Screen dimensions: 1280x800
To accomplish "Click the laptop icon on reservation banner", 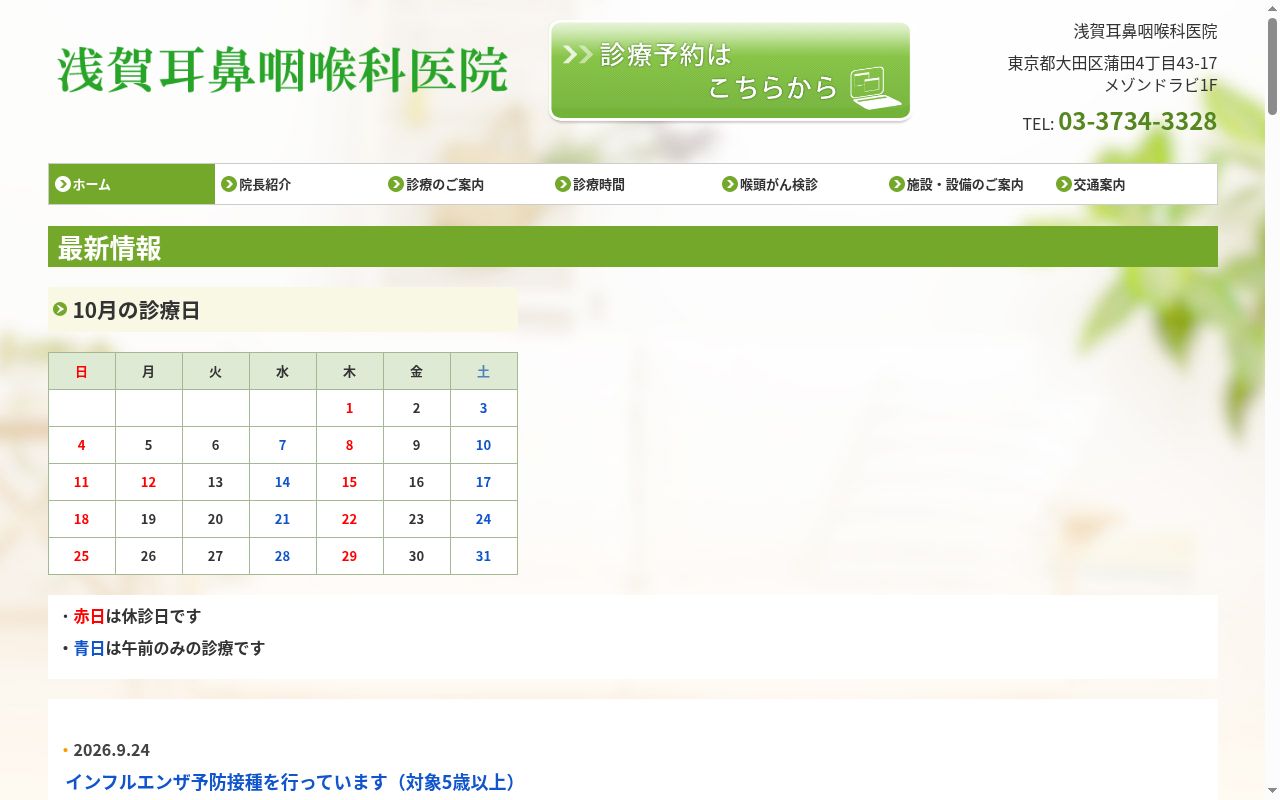I will click(x=876, y=88).
